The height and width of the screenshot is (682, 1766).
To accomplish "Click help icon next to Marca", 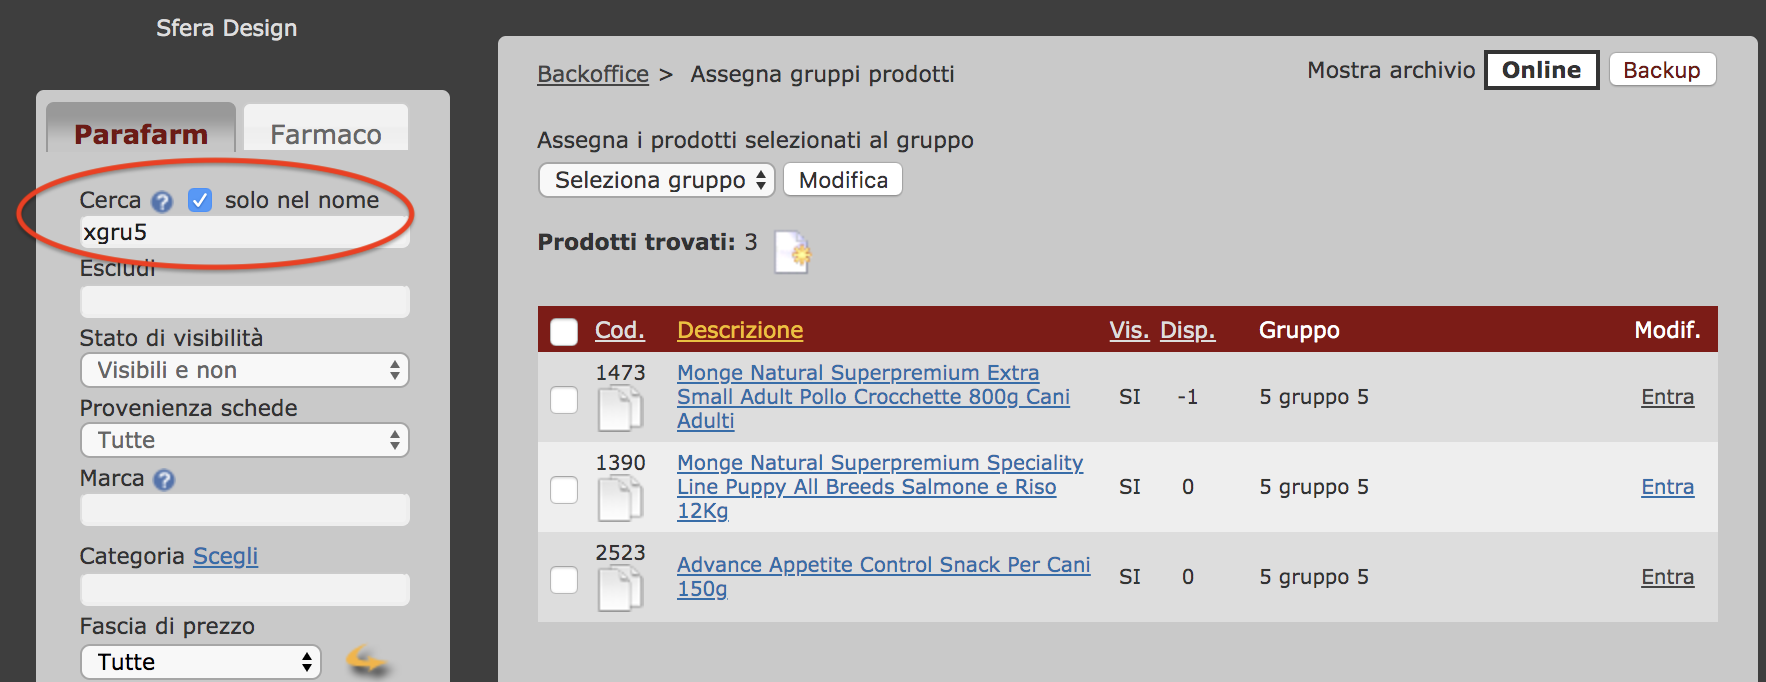I will coord(164,480).
